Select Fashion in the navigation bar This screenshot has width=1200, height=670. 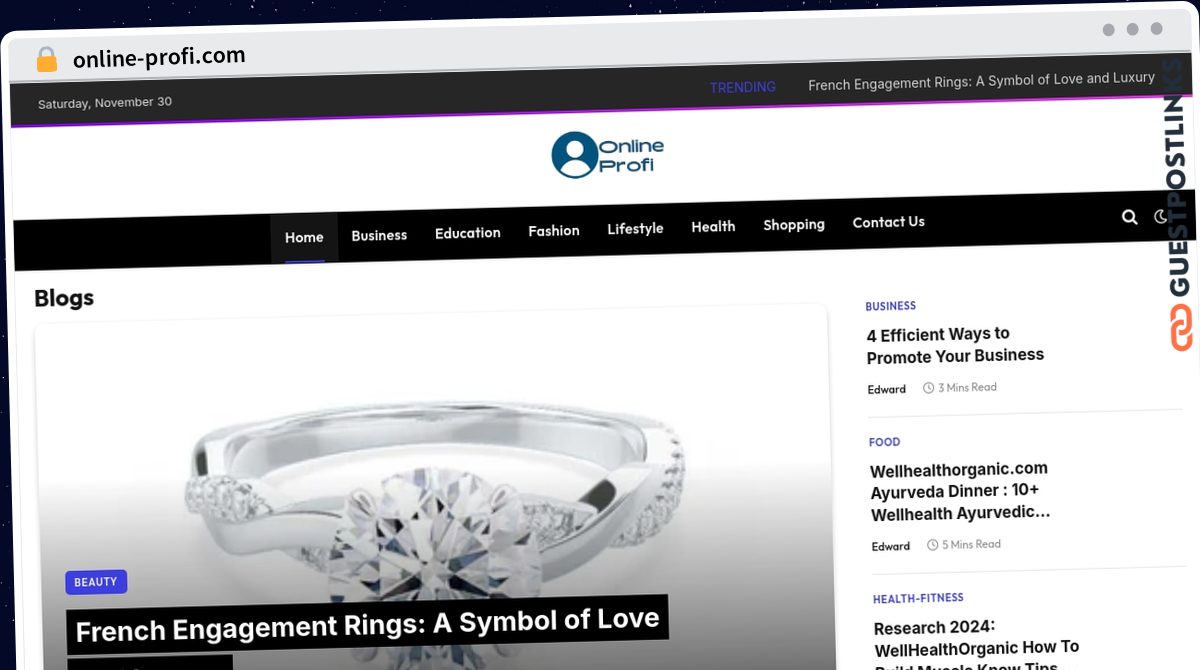click(x=554, y=231)
